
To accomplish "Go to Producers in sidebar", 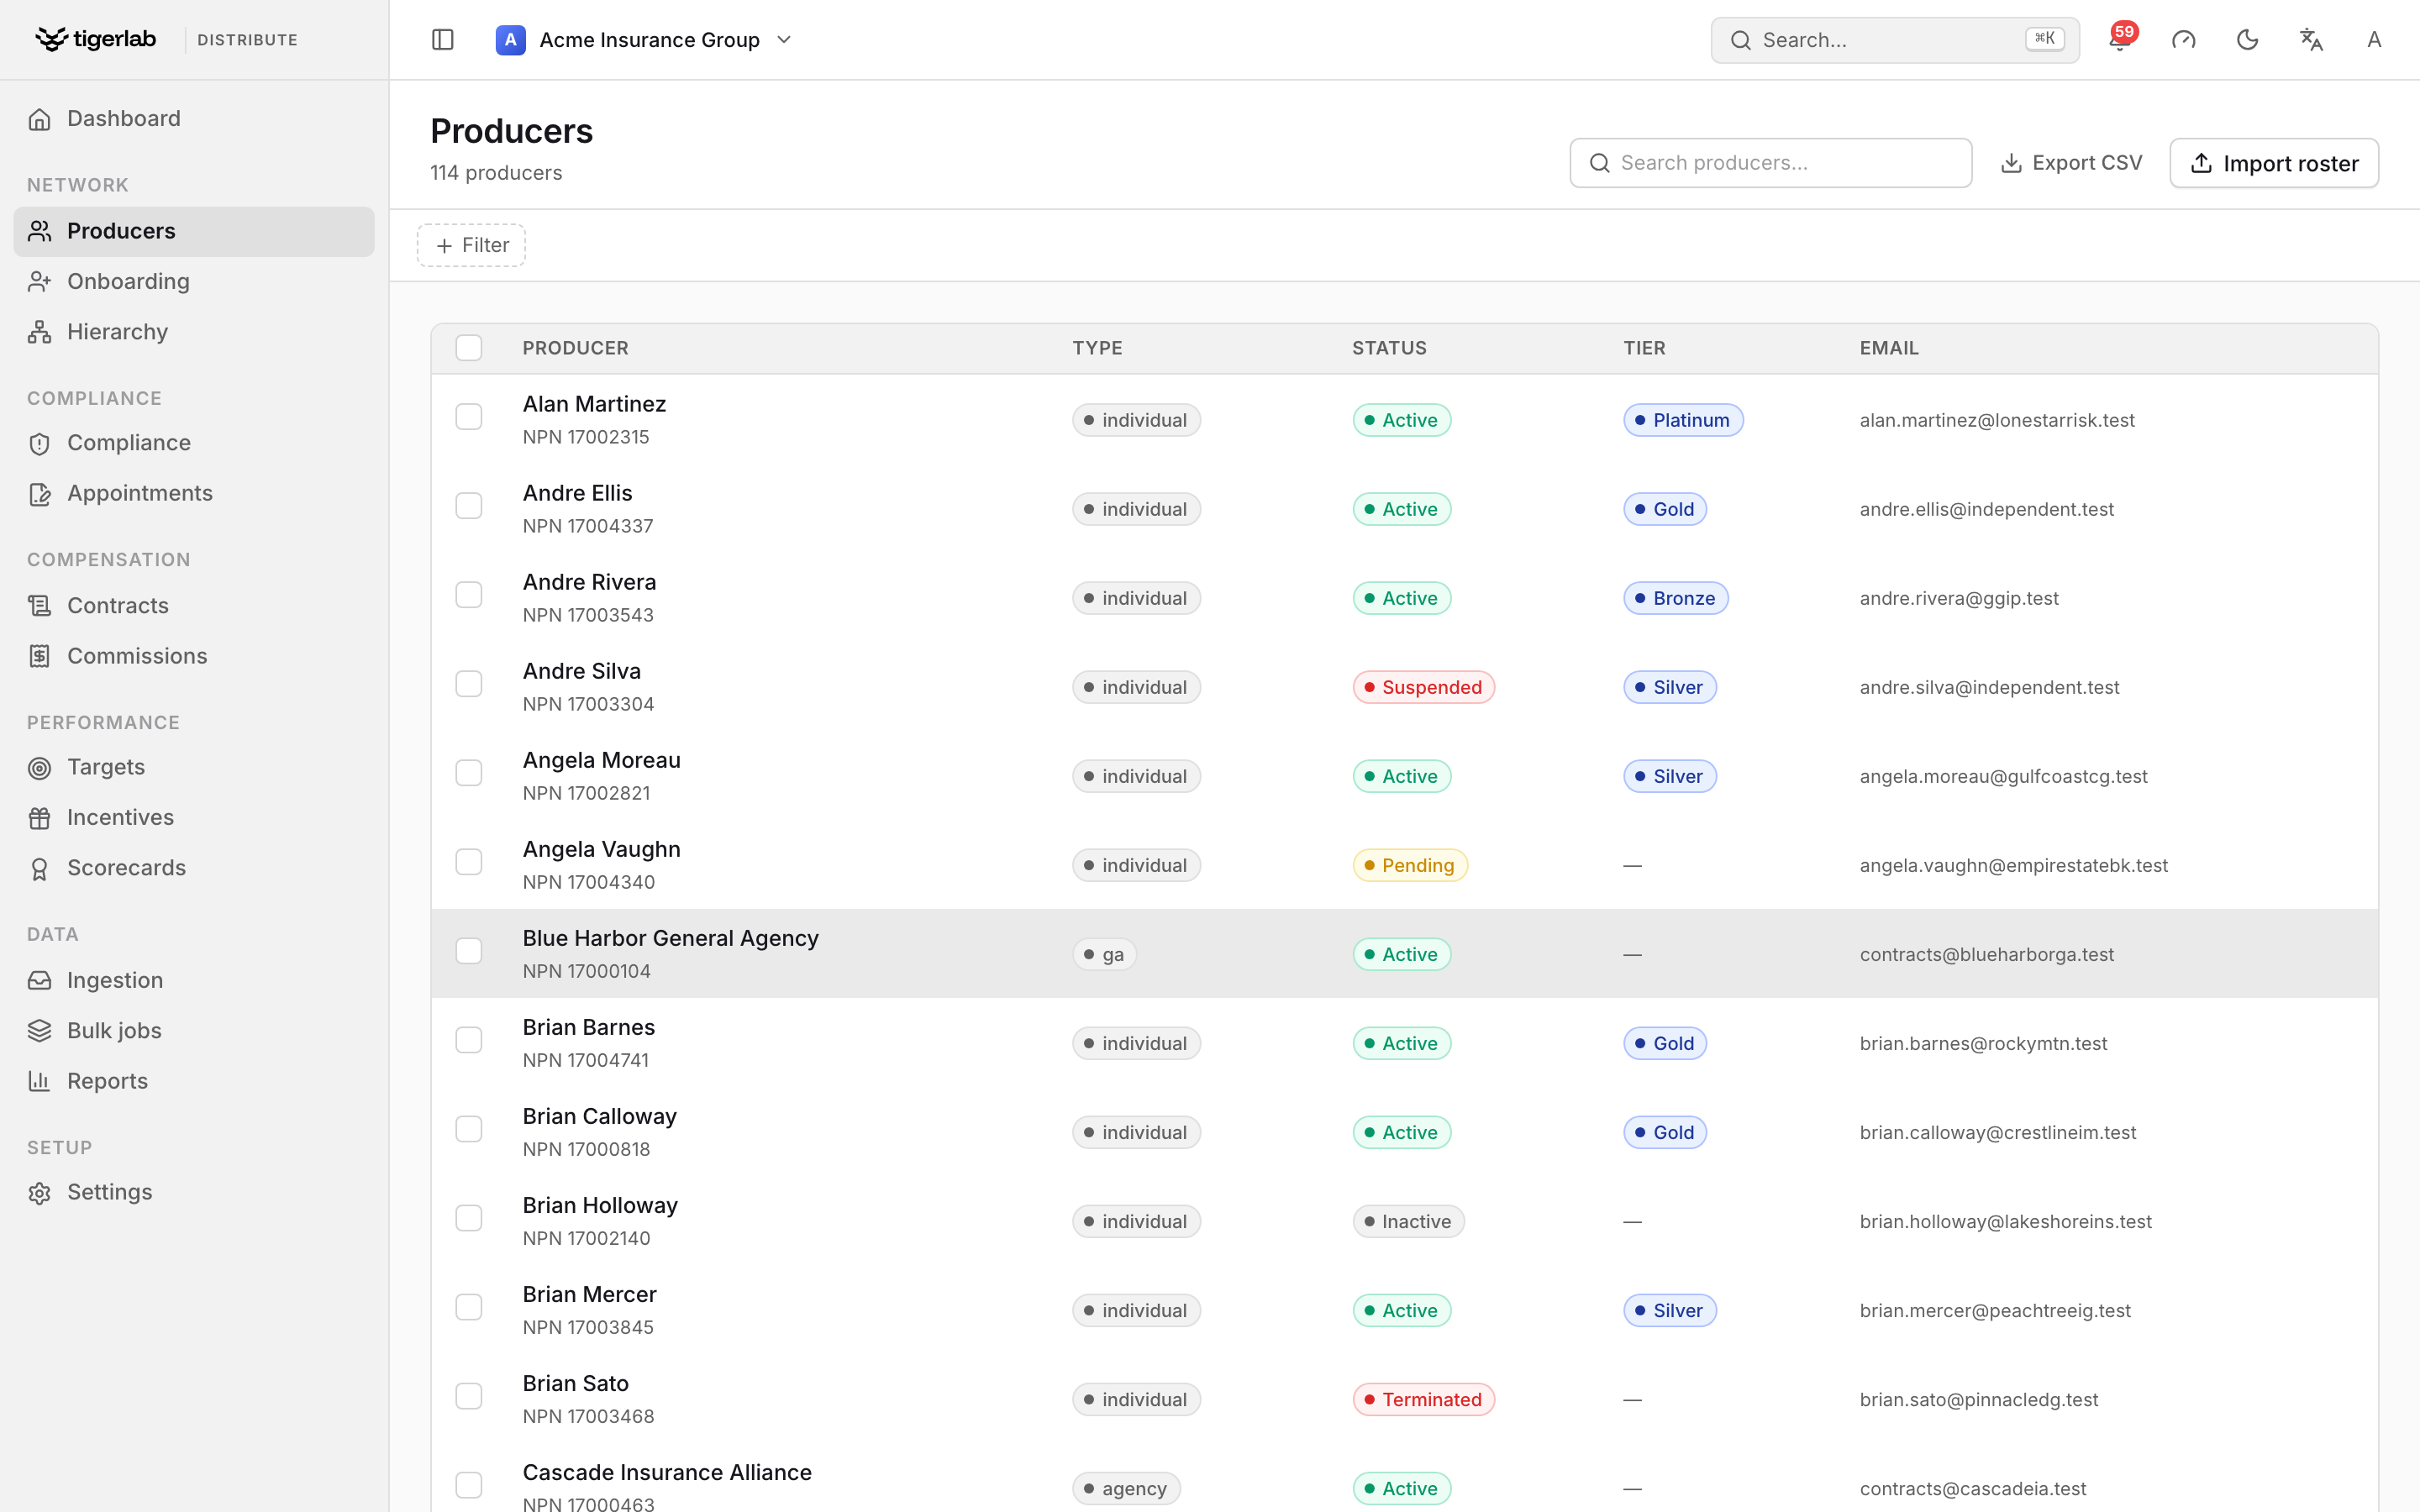I will (x=194, y=231).
